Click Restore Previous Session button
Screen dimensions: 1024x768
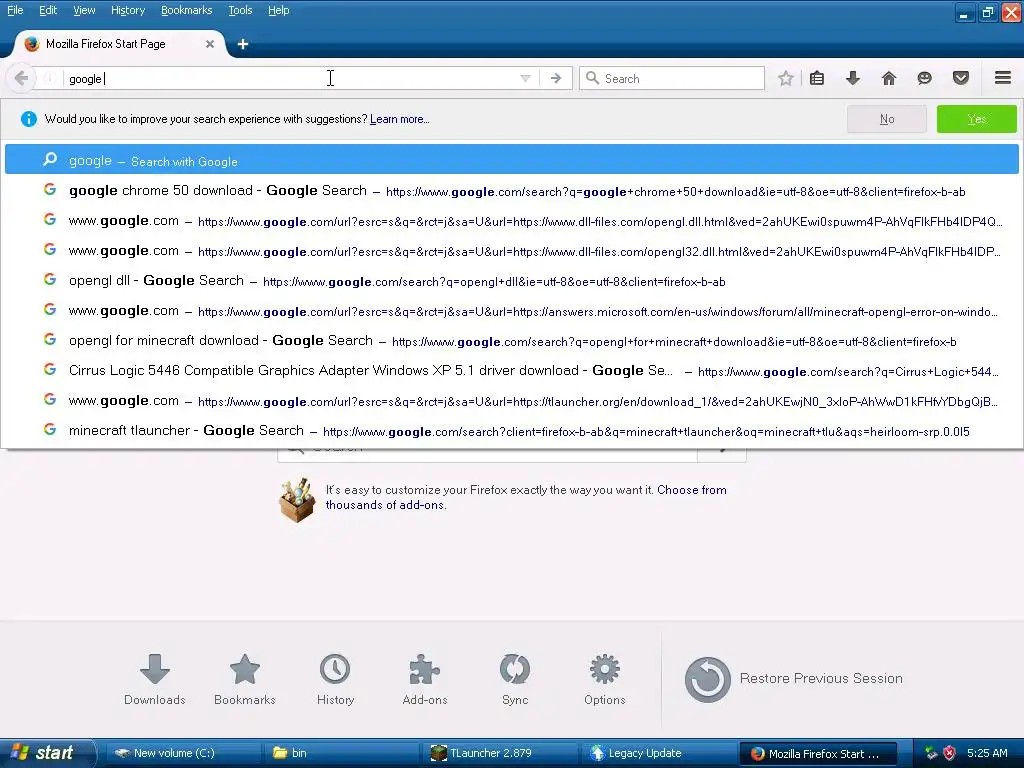(793, 679)
